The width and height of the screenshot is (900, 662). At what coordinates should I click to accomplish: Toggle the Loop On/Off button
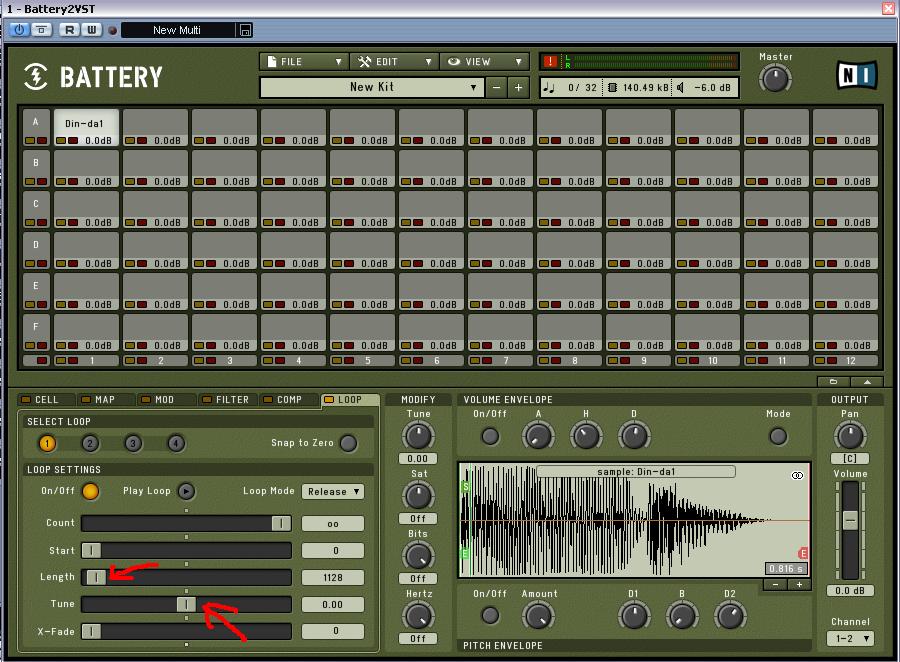click(90, 491)
